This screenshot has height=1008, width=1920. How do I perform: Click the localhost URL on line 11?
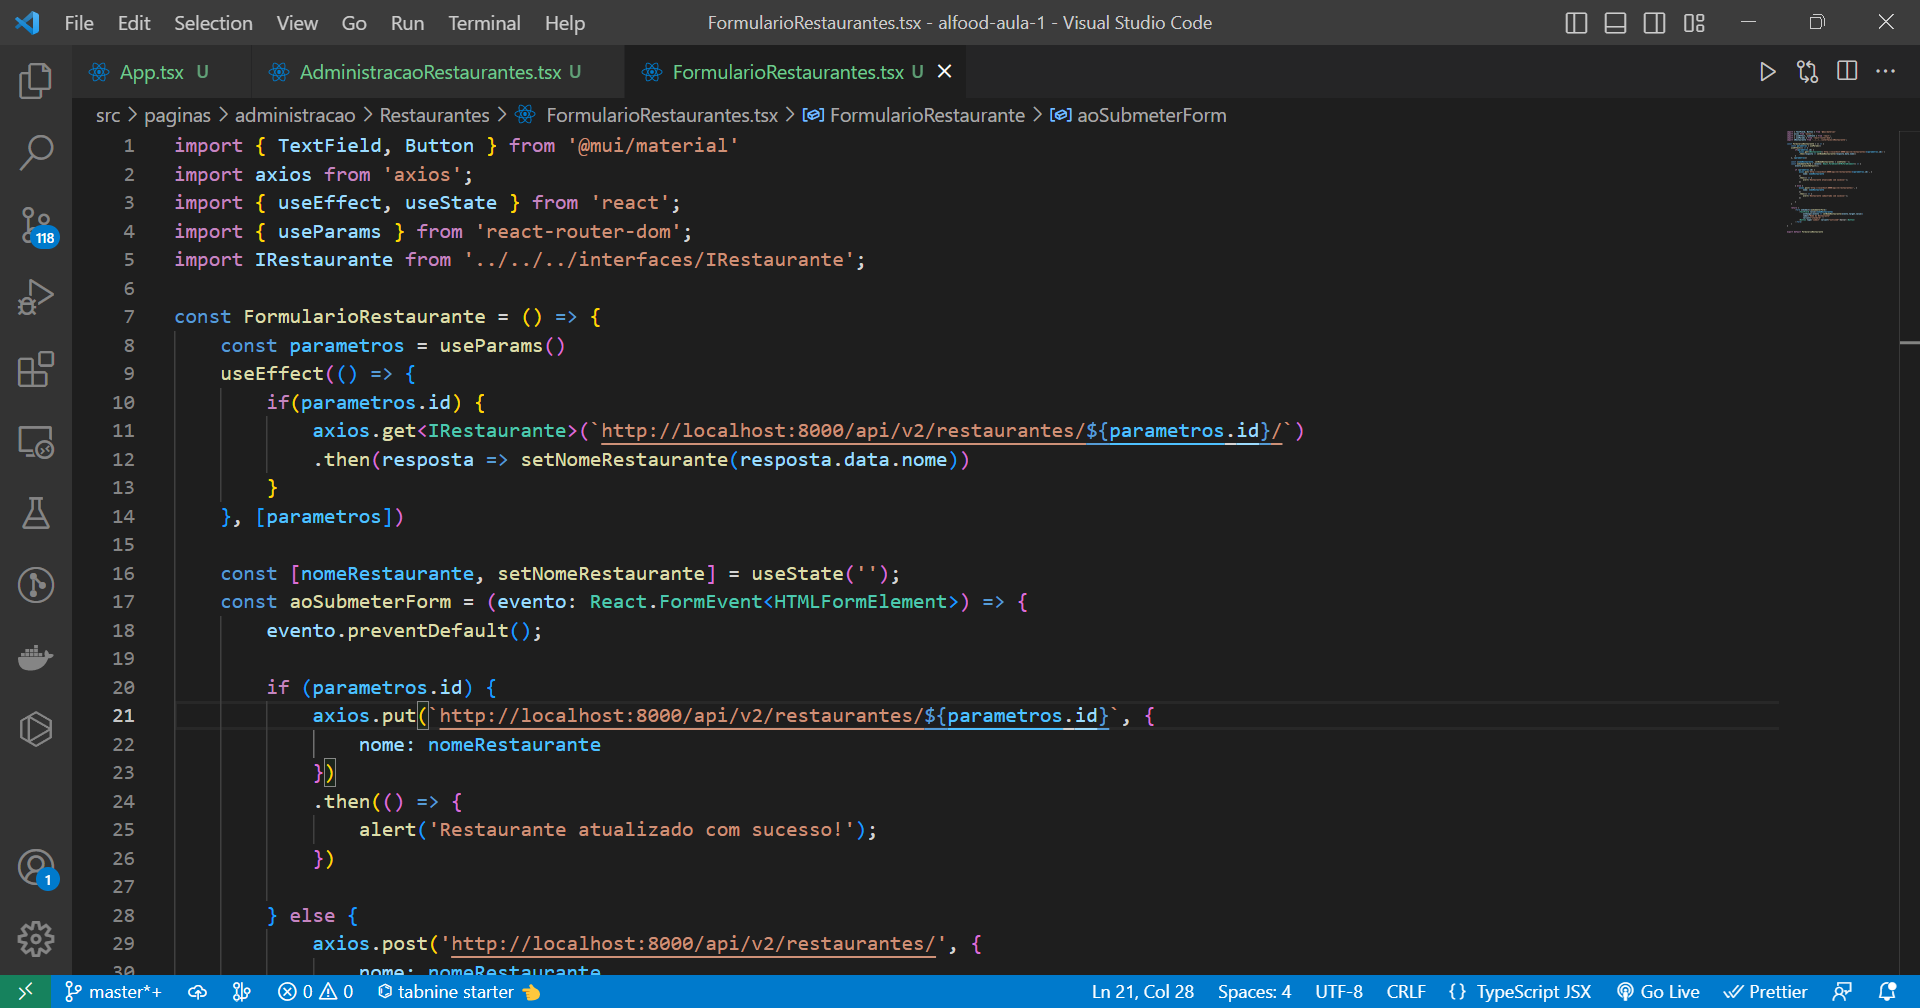(x=941, y=431)
